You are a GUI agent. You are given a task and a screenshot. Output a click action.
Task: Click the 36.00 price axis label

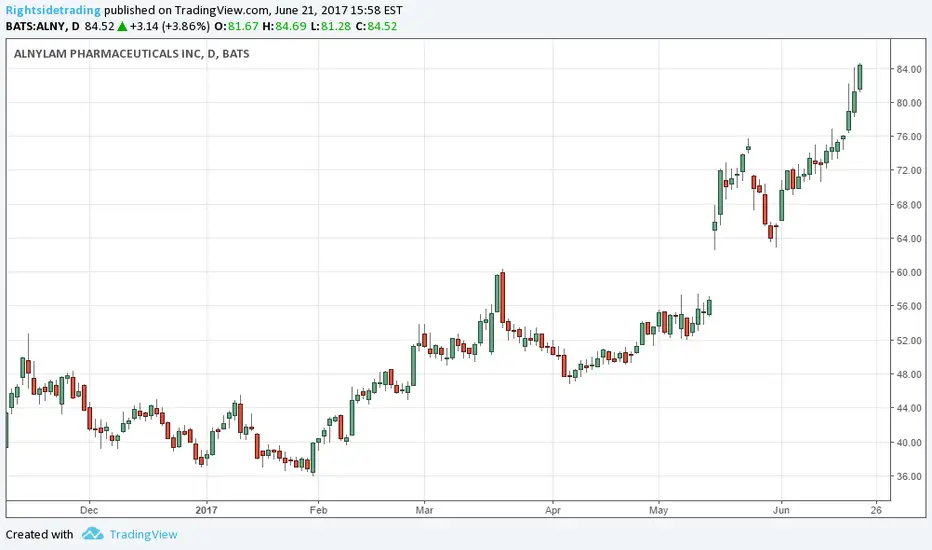point(909,476)
